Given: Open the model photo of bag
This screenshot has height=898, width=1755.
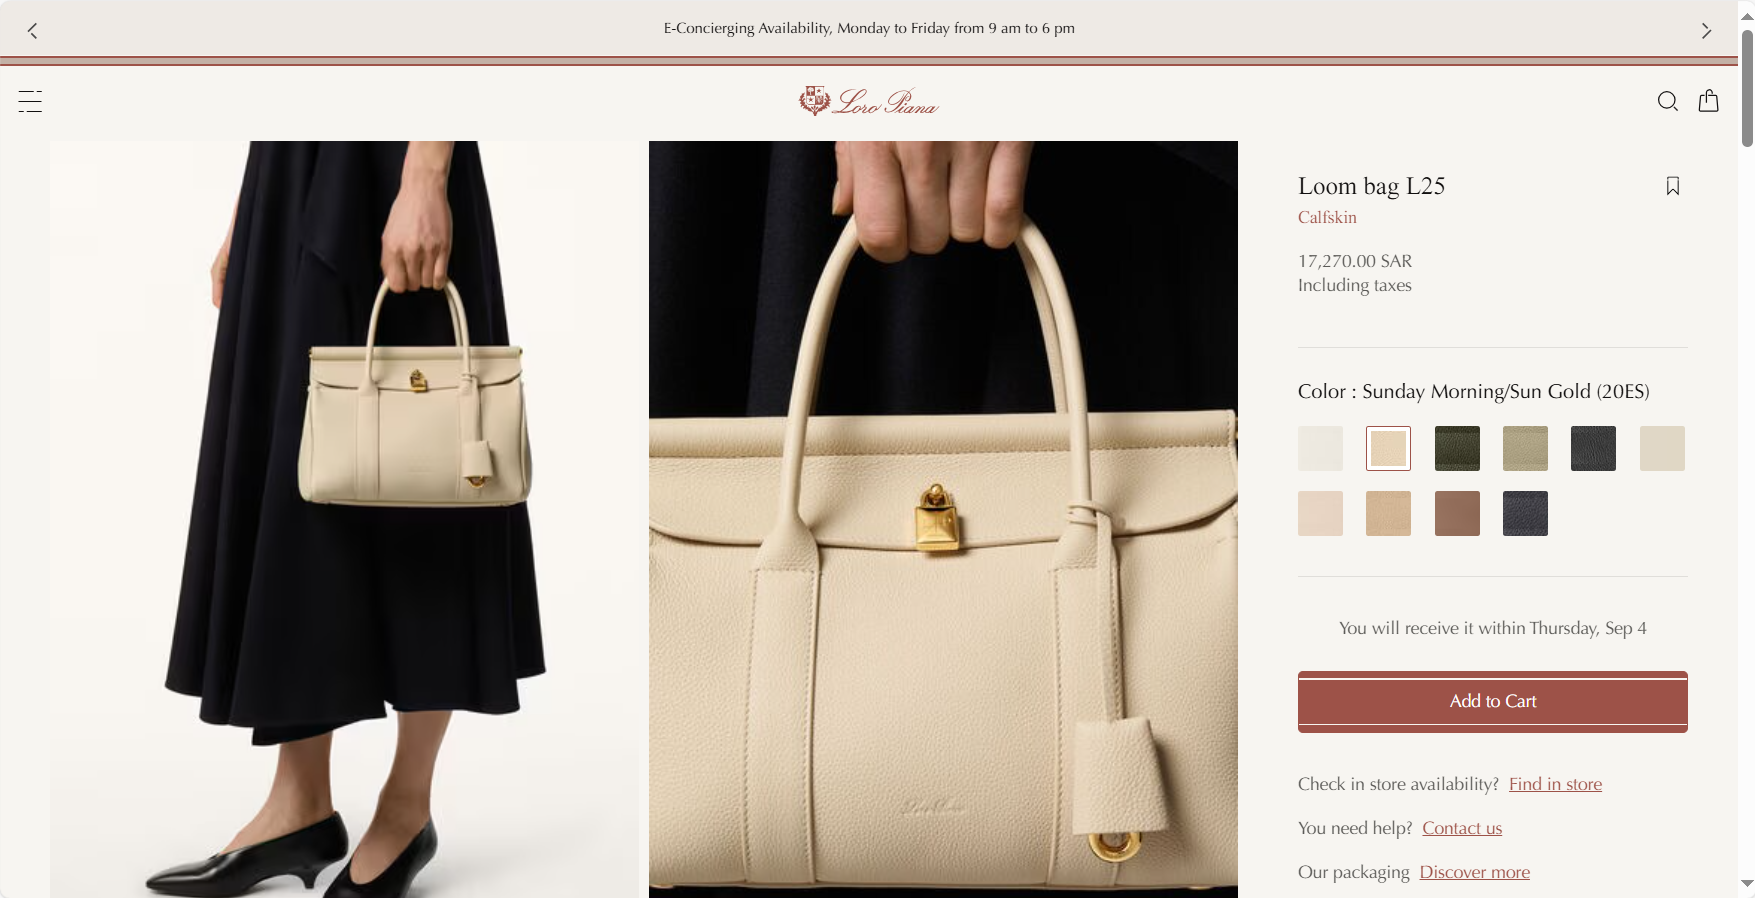Looking at the screenshot, I should click(x=344, y=519).
